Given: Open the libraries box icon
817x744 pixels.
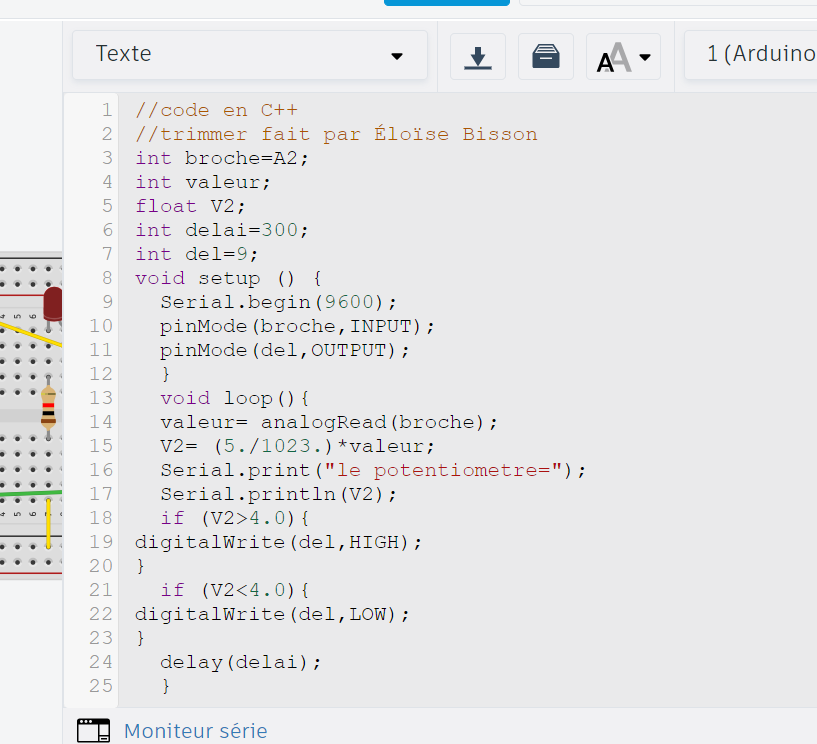Looking at the screenshot, I should pyautogui.click(x=546, y=56).
